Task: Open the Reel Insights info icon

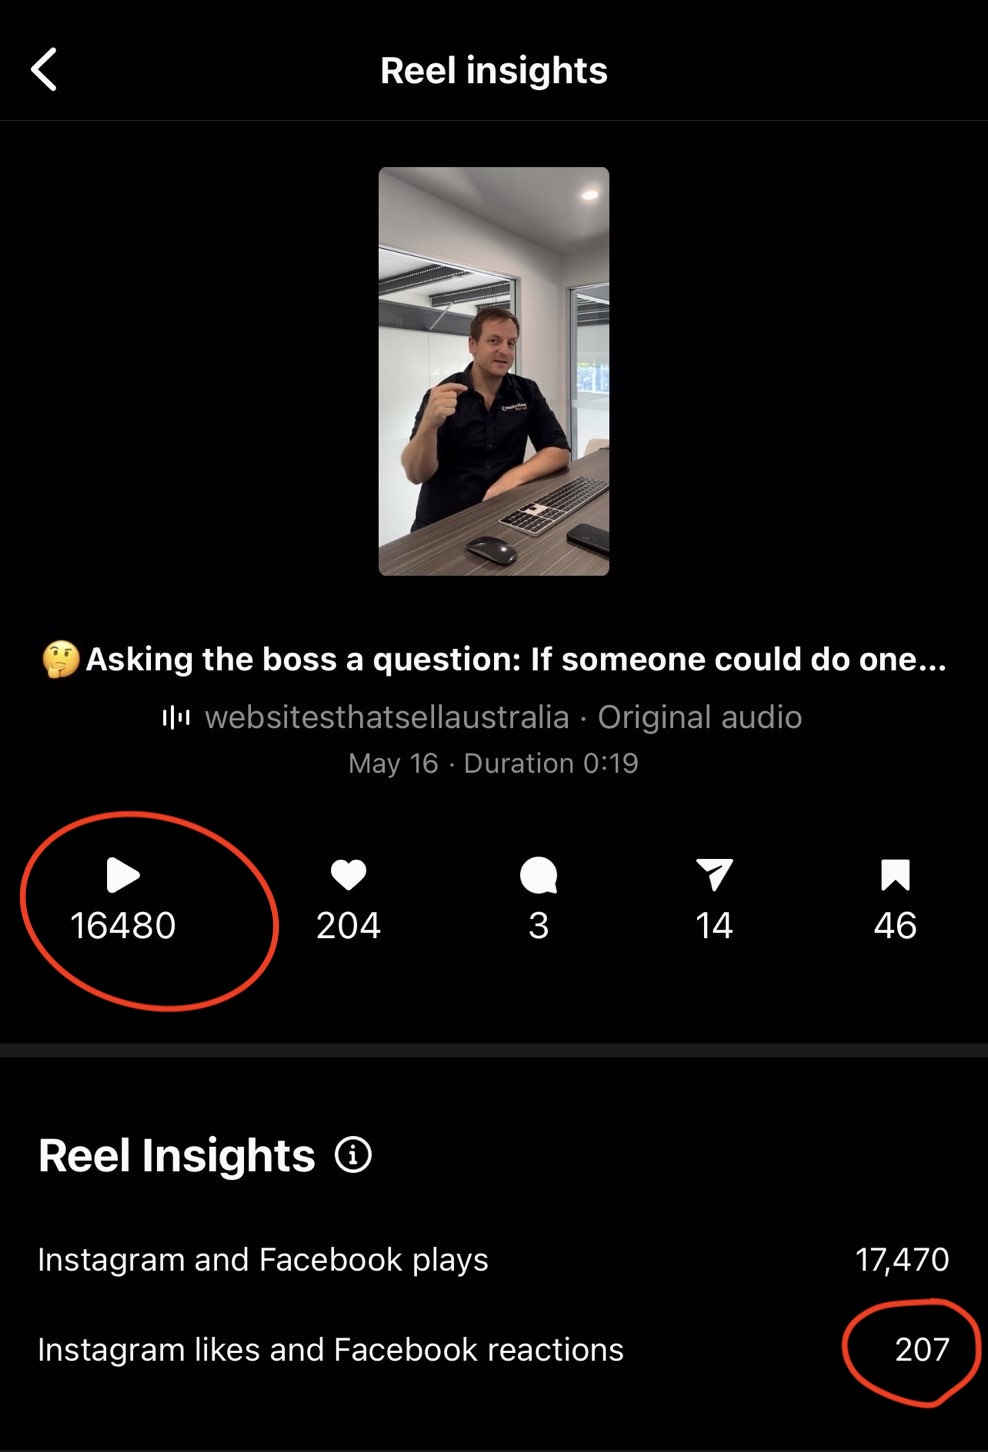Action: [353, 1155]
